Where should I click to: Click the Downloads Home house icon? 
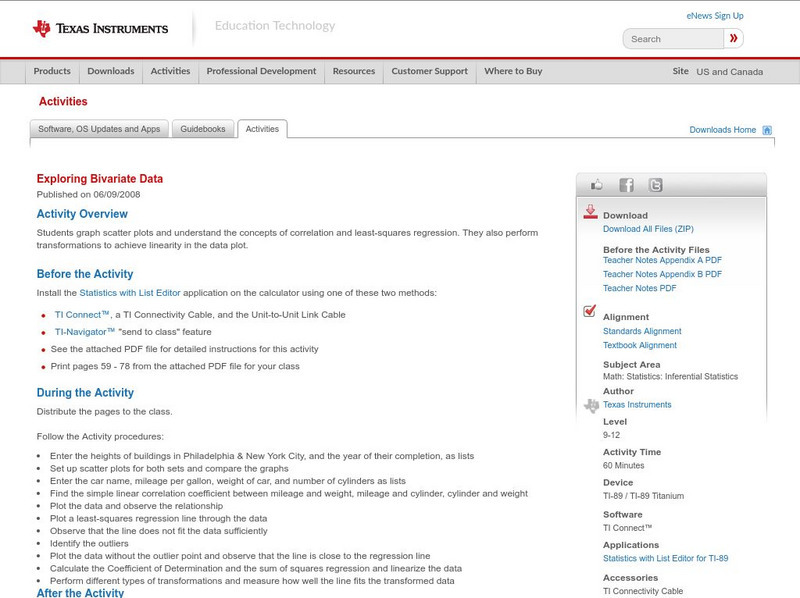[x=767, y=130]
